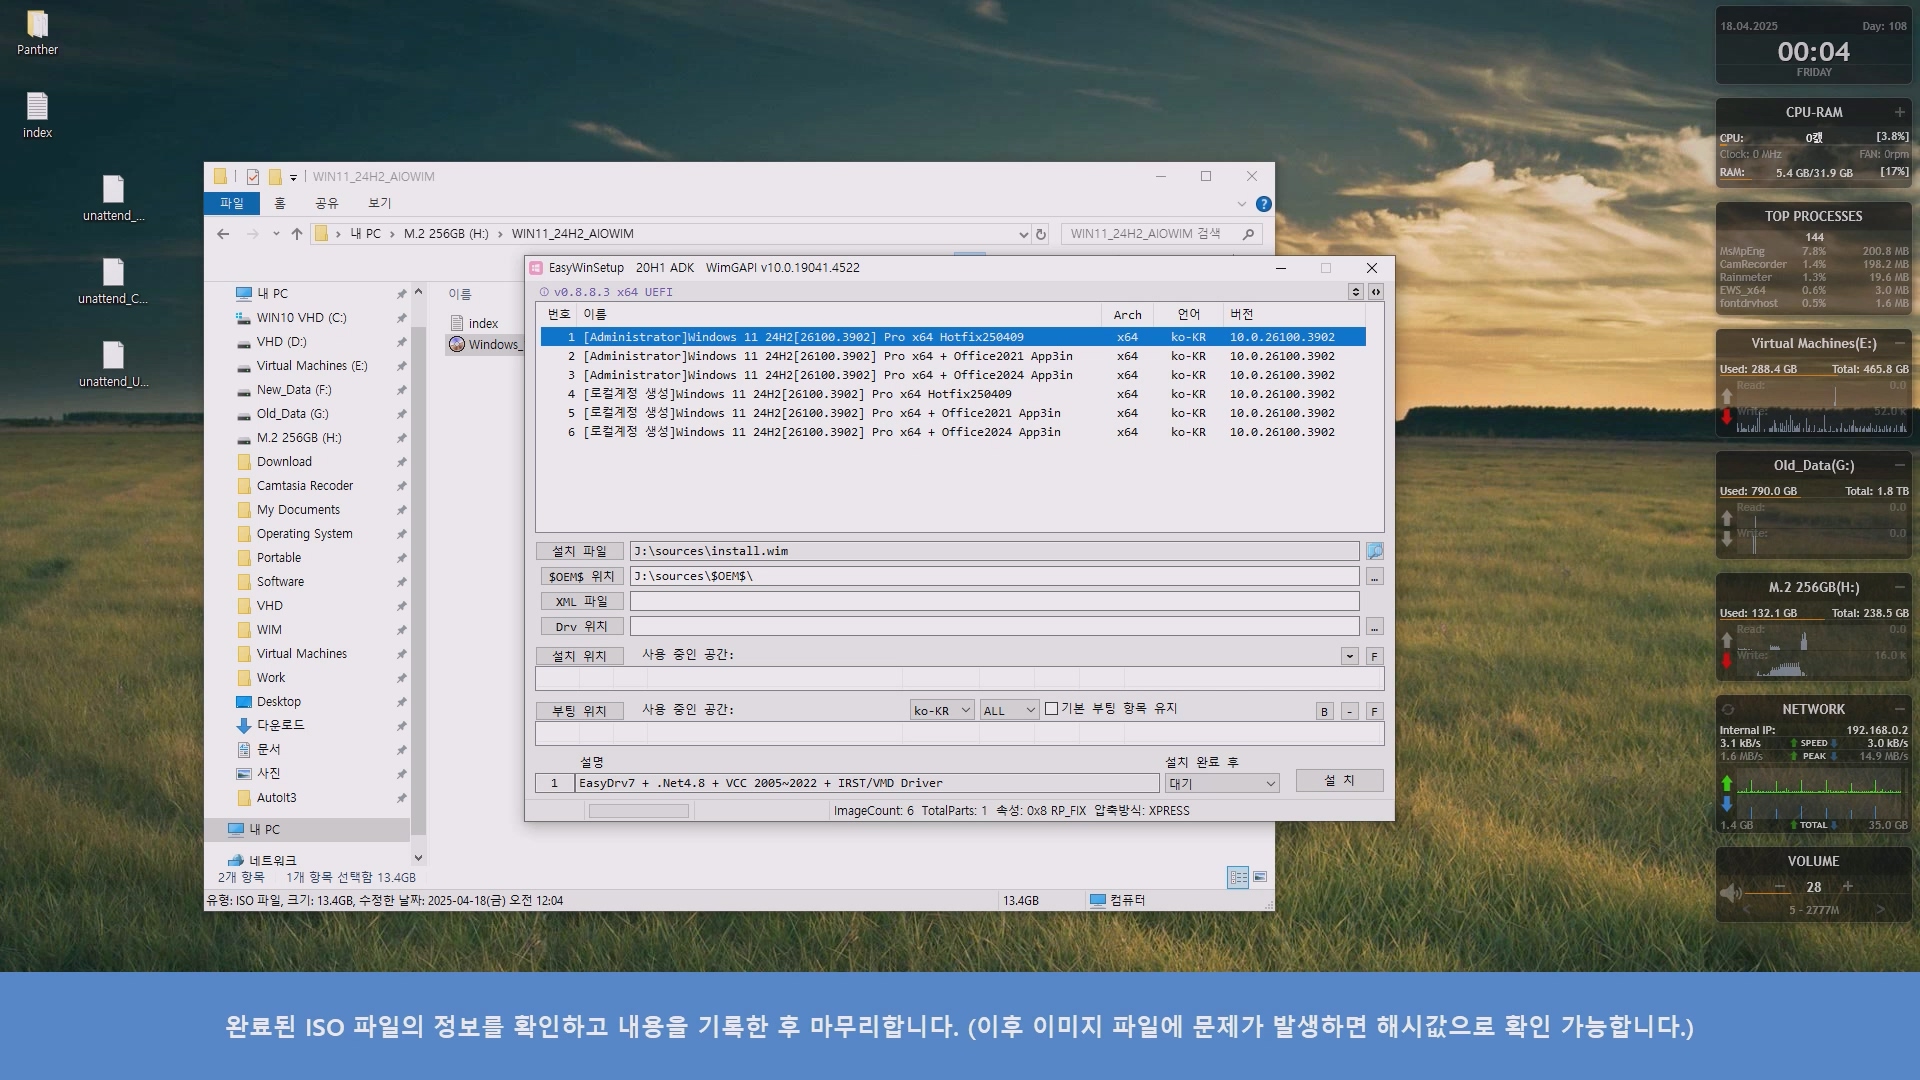Screen dimensions: 1920x1080
Task: Click the XML 파일 button
Action: point(581,601)
